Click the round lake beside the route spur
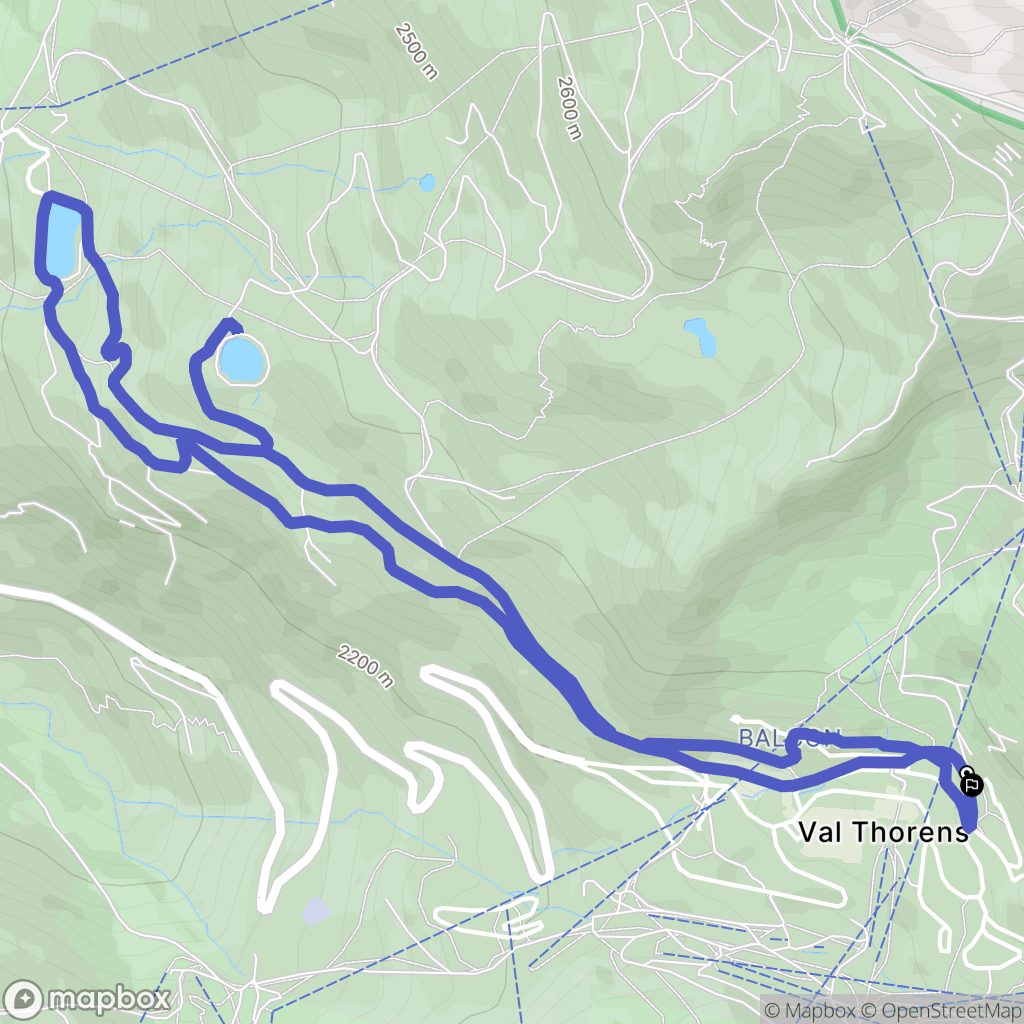This screenshot has width=1024, height=1024. 242,360
